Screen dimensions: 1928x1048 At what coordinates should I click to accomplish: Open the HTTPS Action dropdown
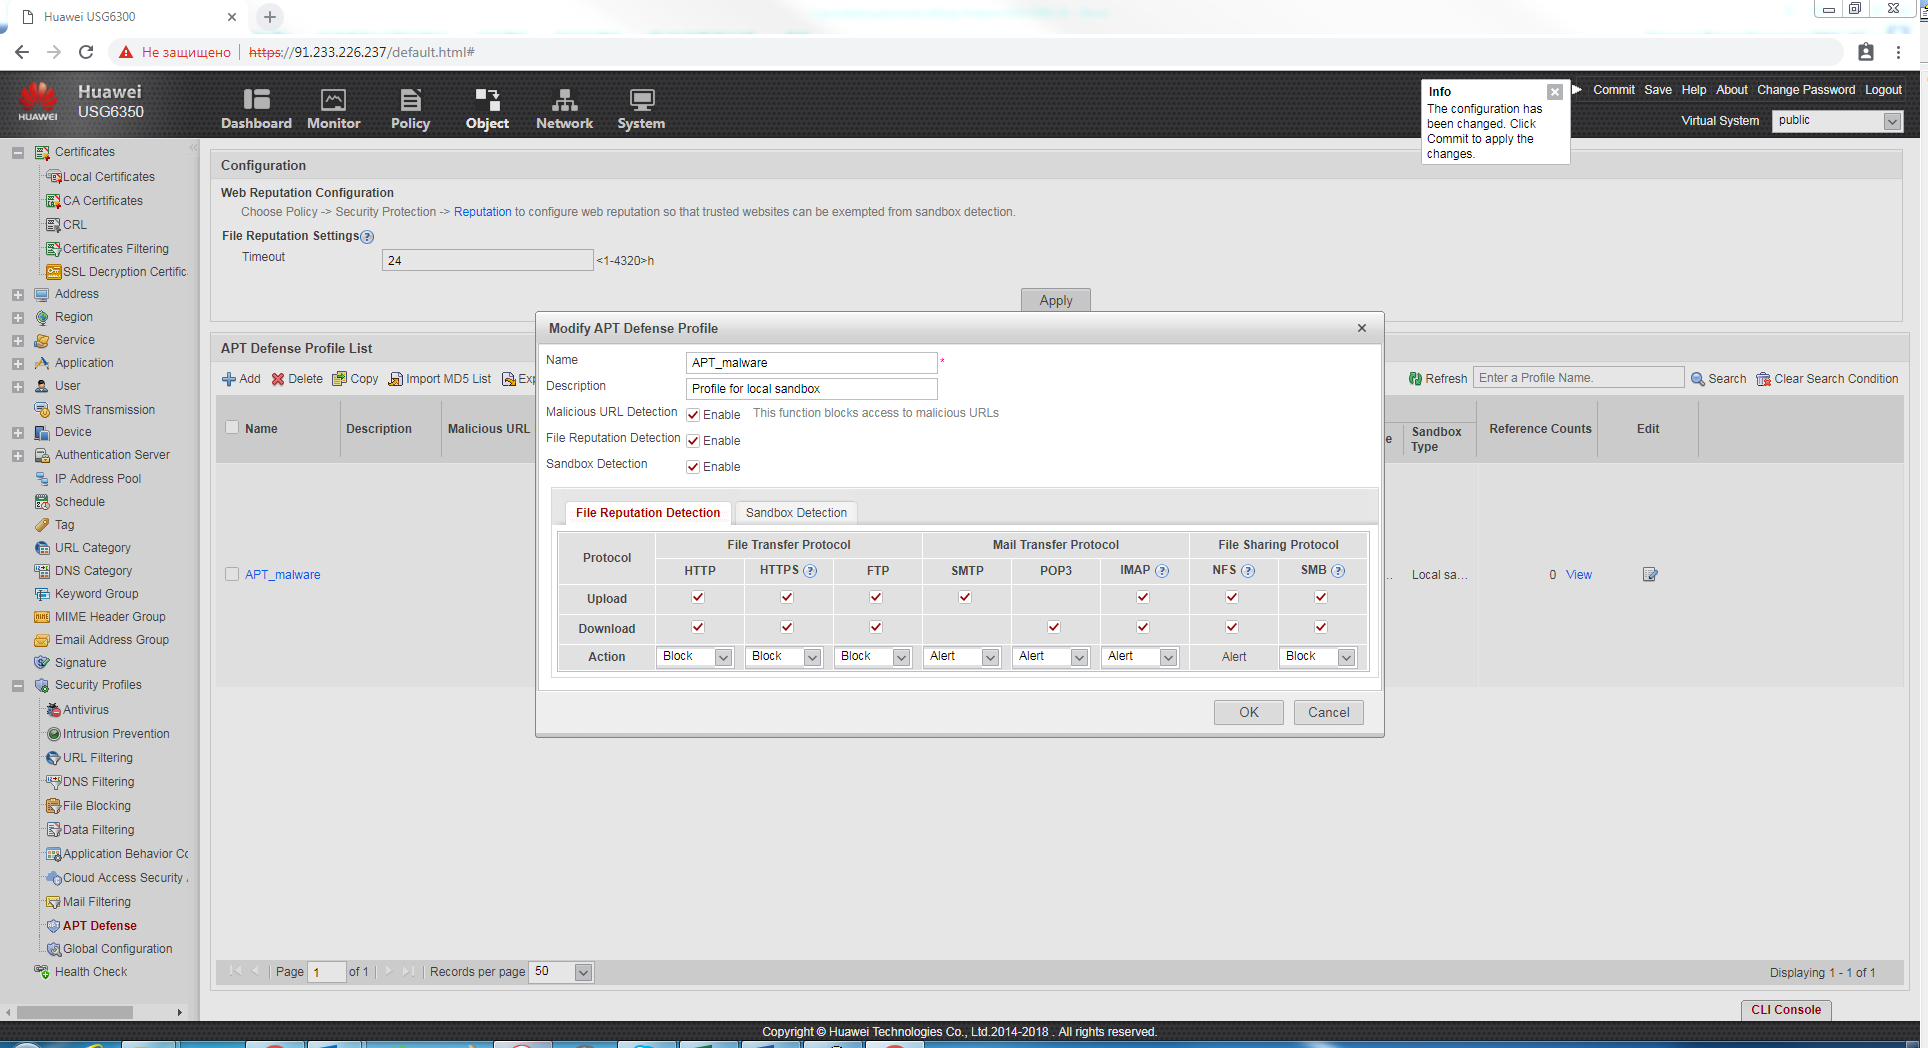[x=785, y=657]
